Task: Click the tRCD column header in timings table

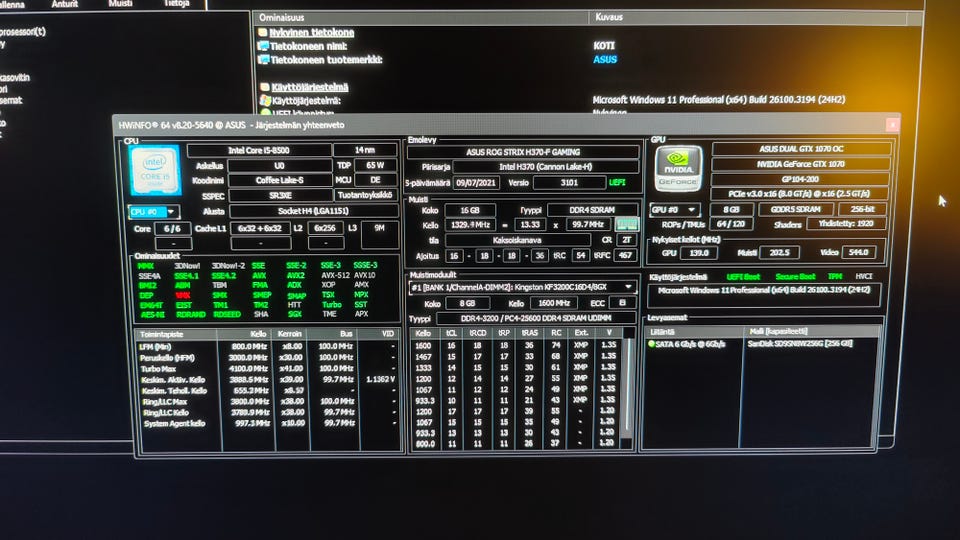Action: point(477,334)
